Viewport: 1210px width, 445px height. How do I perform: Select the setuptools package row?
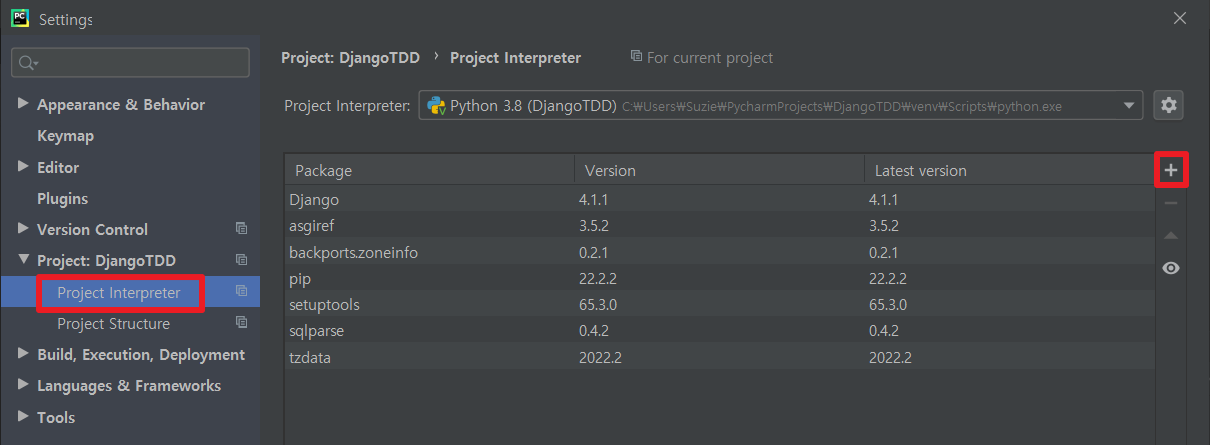tap(719, 304)
